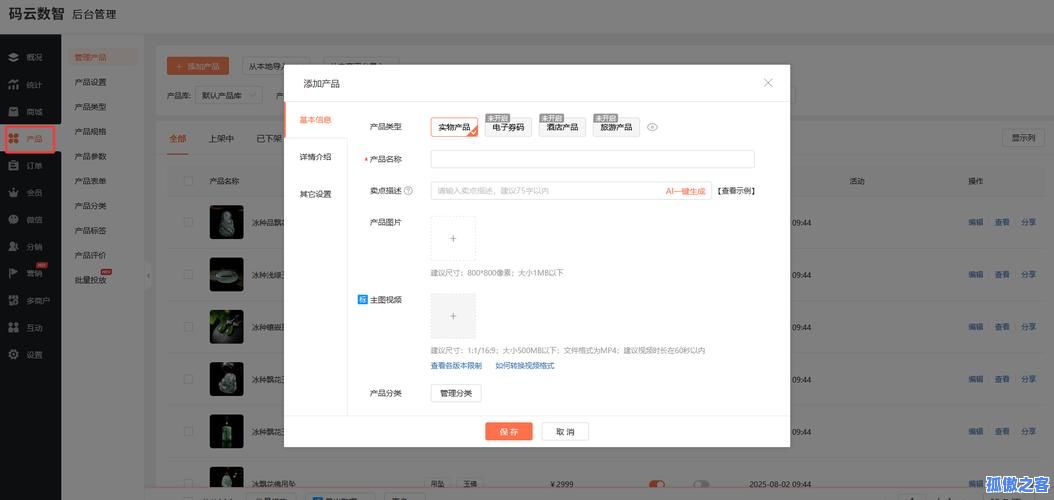Viewport: 1054px width, 500px height.
Task: Open 产品表单 submenu item
Action: click(91, 181)
